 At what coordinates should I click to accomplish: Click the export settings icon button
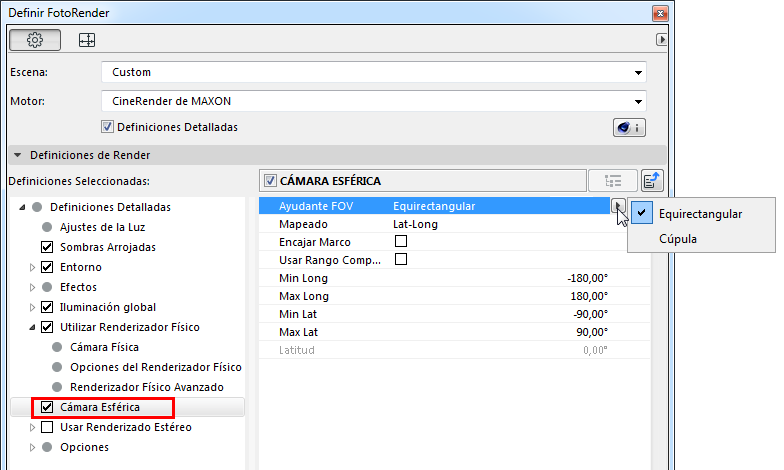pos(652,180)
